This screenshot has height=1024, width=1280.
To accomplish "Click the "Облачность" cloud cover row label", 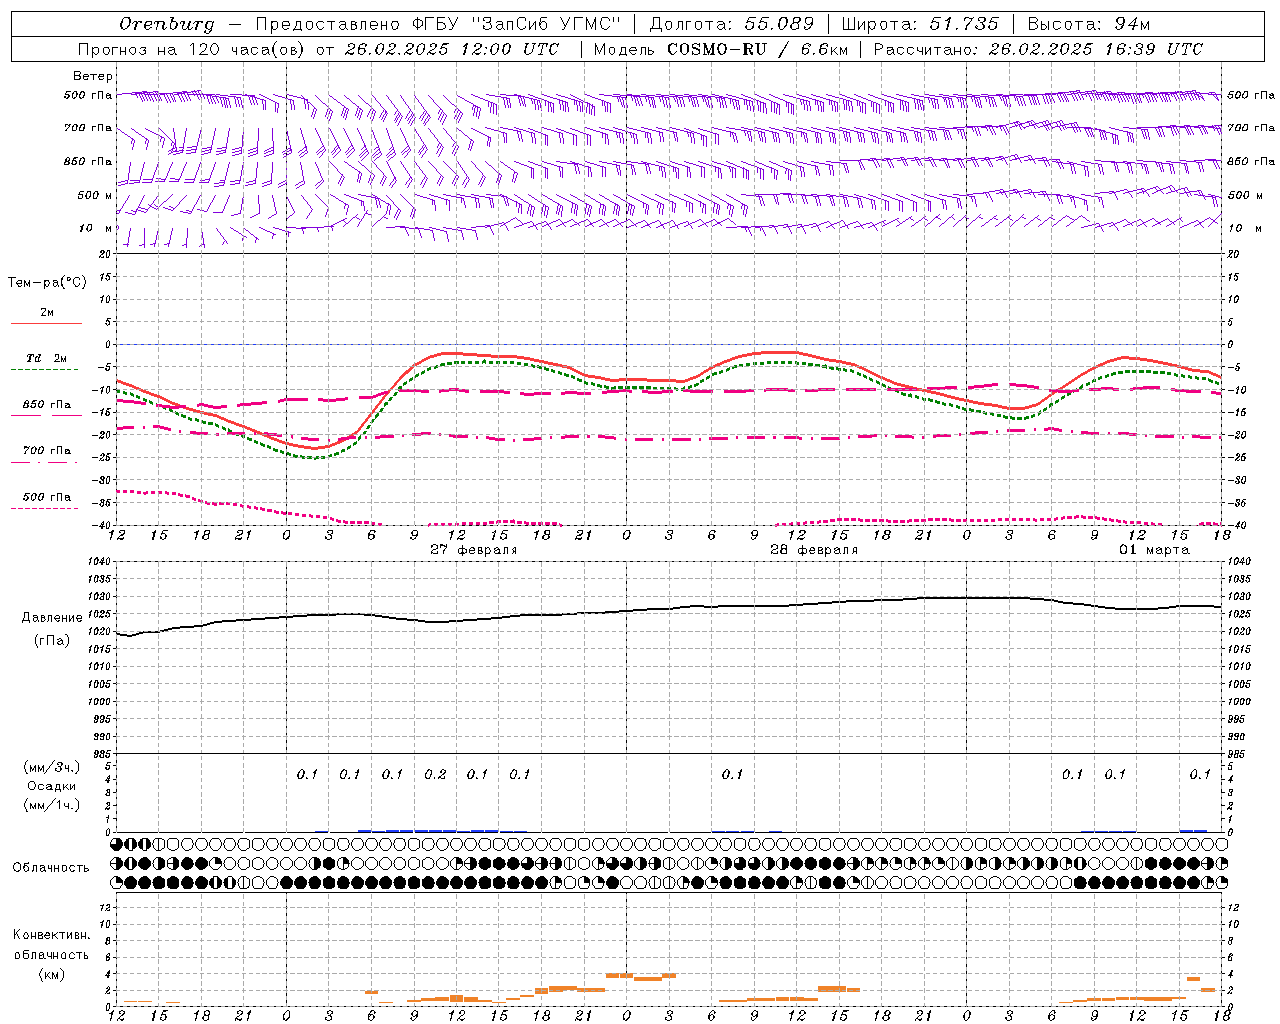I will pyautogui.click(x=51, y=868).
